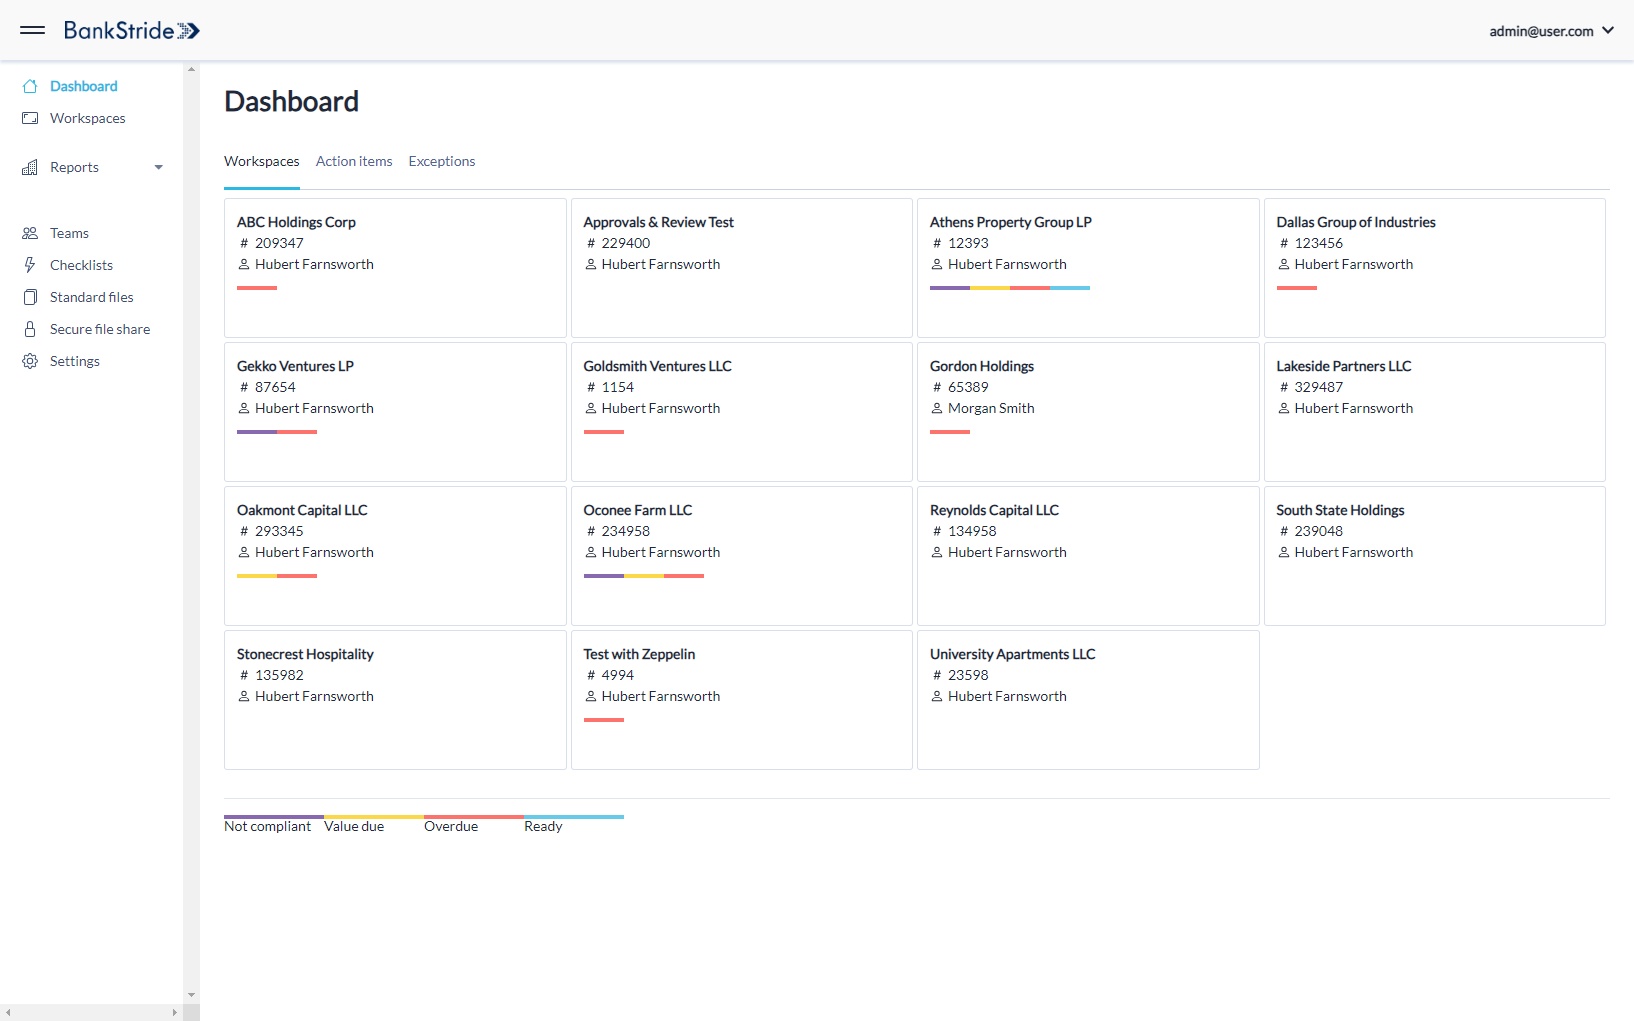Switch to the Workspaces tab

(262, 161)
